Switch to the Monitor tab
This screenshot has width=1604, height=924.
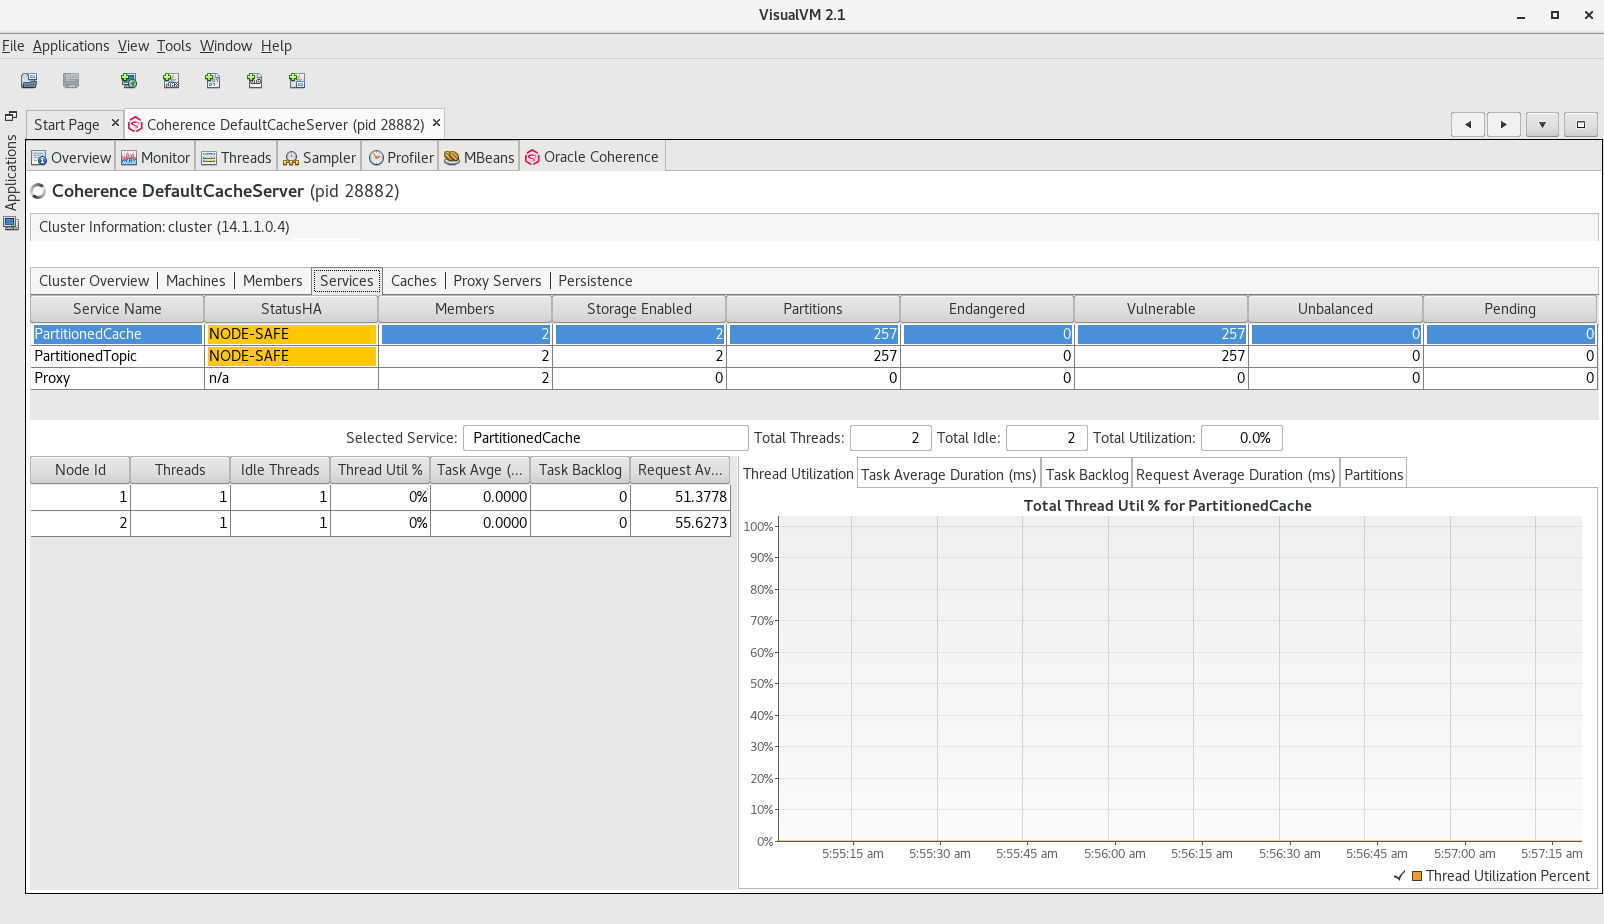[155, 158]
